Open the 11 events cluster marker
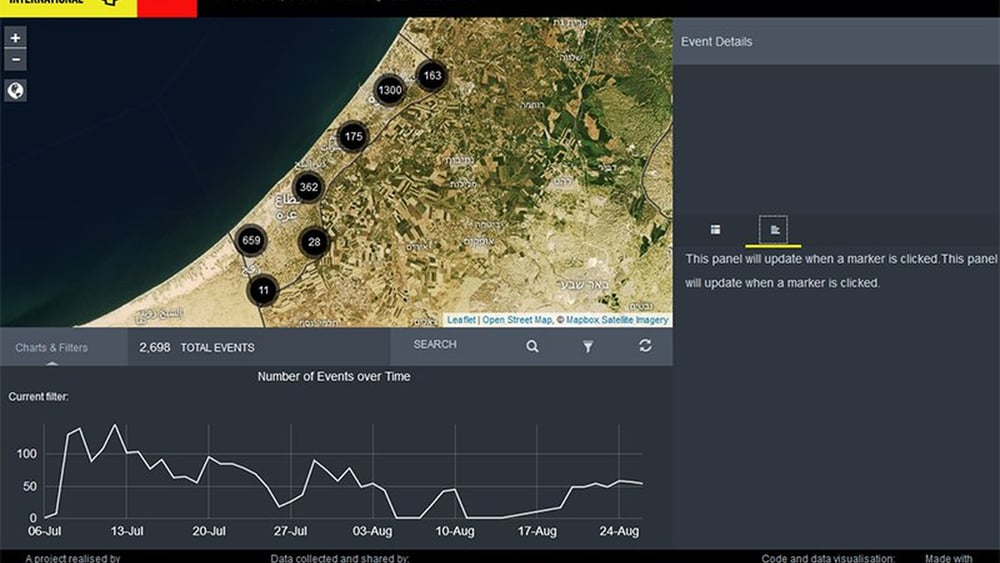Image resolution: width=1000 pixels, height=563 pixels. 263,290
